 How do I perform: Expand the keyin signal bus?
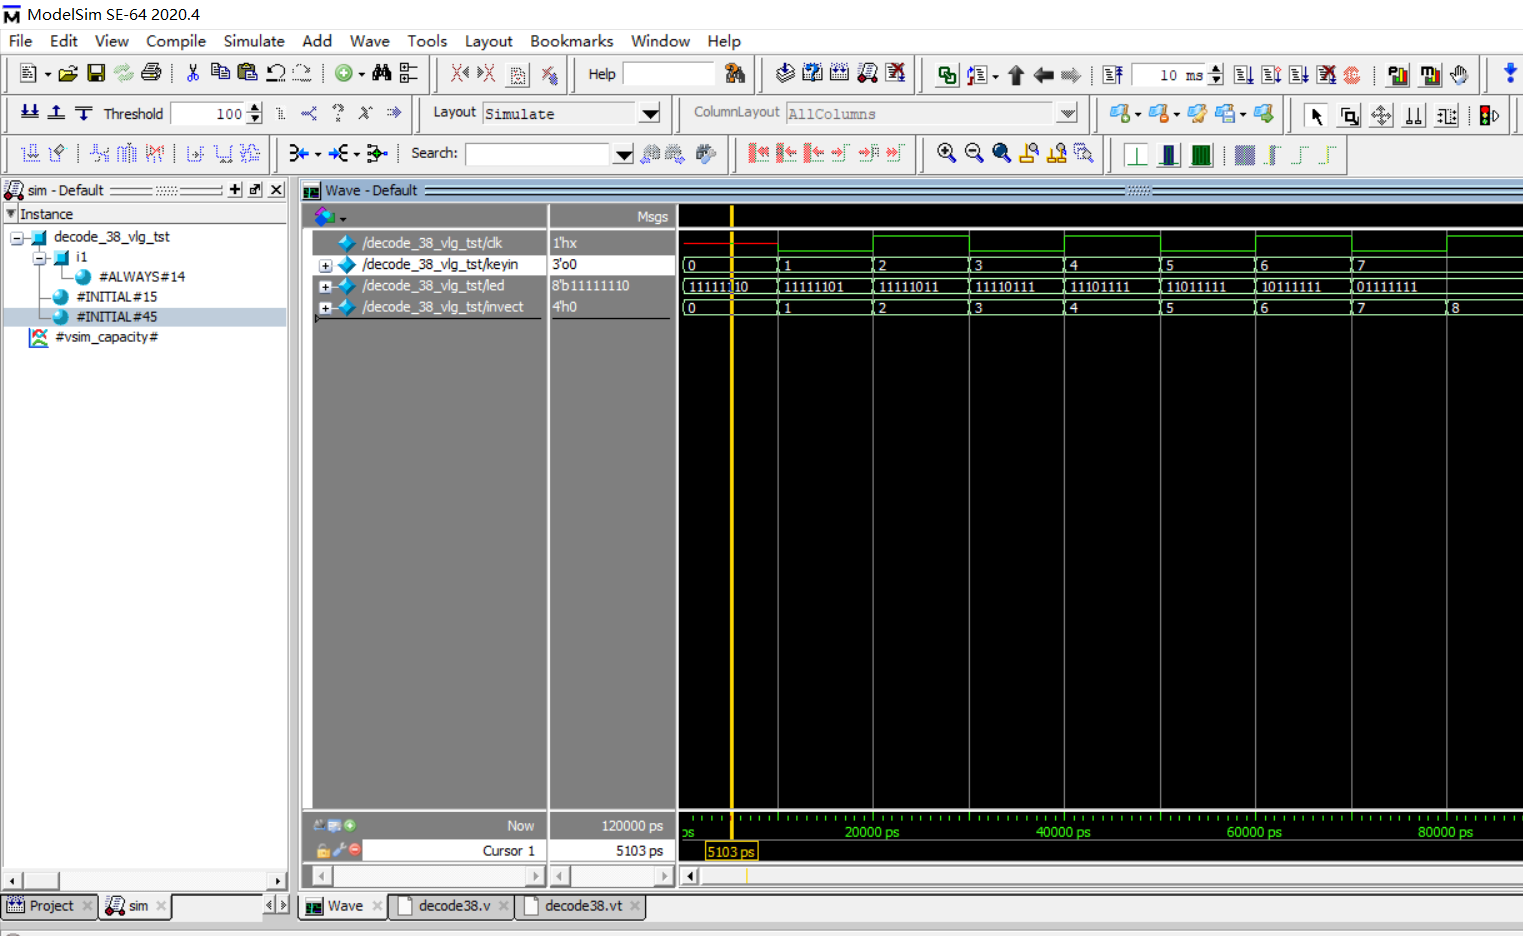point(325,265)
